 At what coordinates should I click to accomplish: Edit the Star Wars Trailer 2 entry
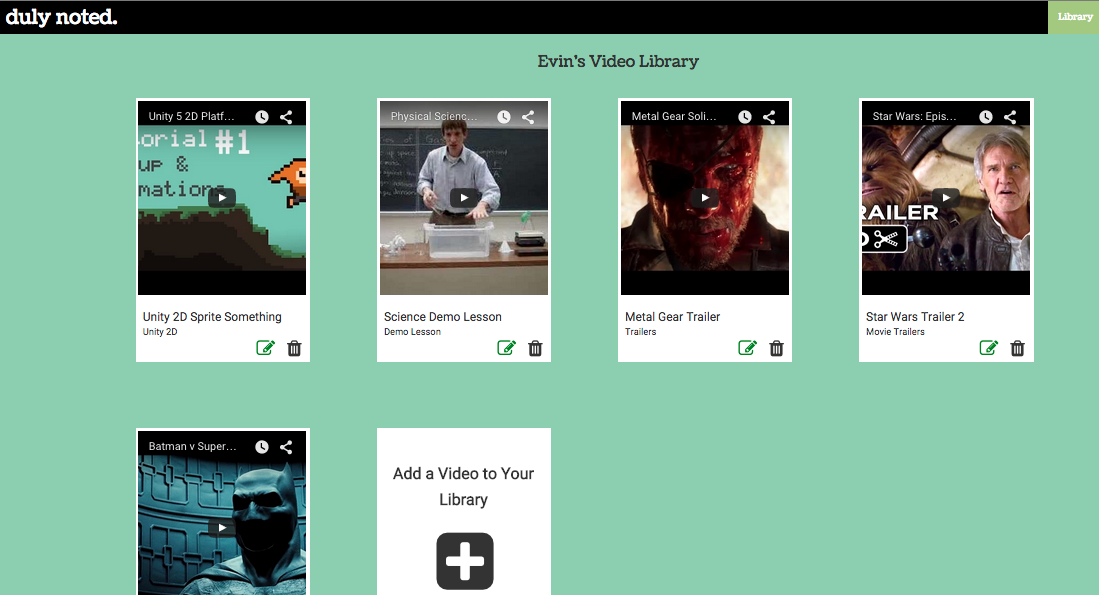pos(988,348)
